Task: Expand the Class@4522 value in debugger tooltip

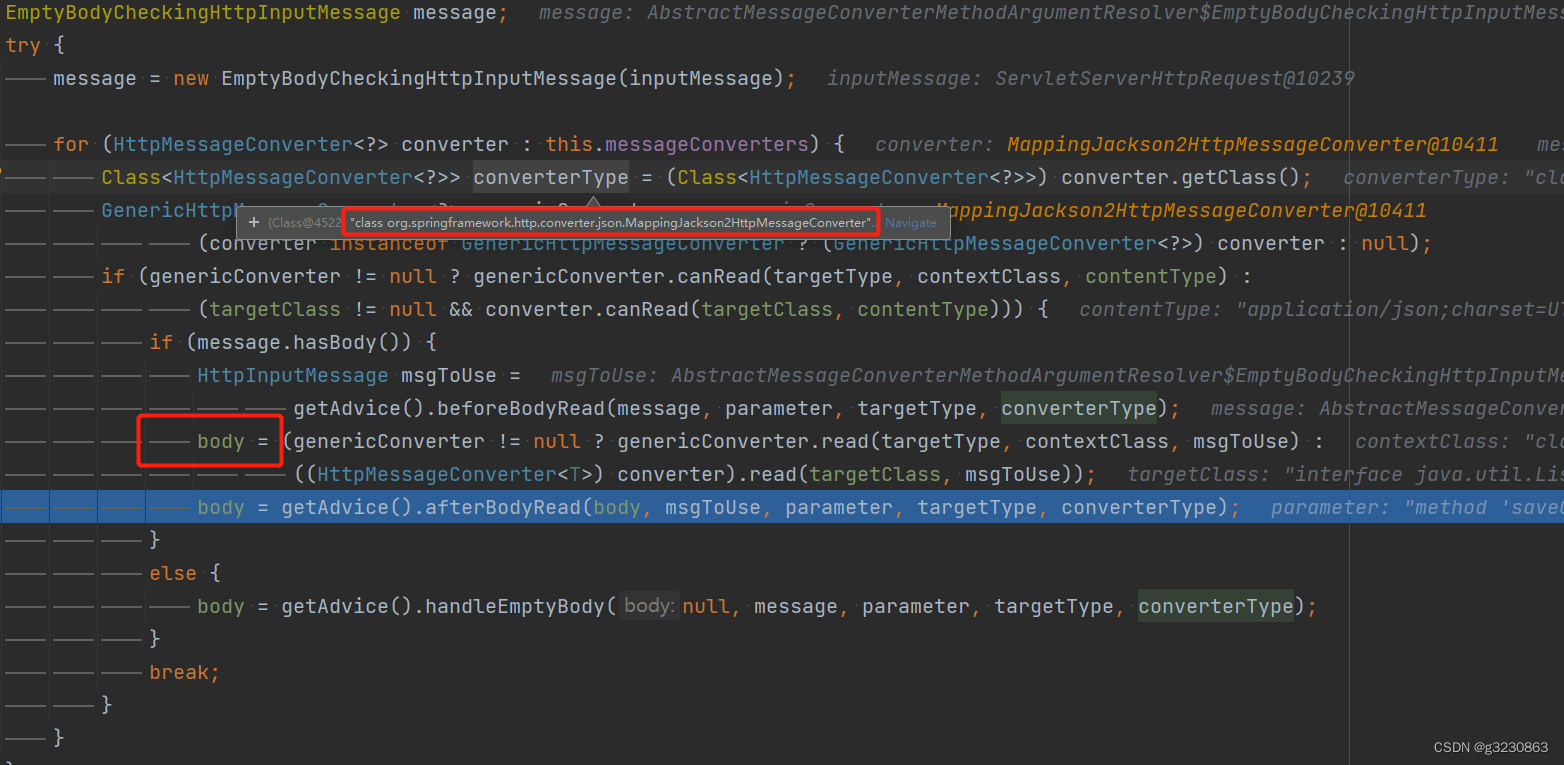Action: [x=254, y=223]
